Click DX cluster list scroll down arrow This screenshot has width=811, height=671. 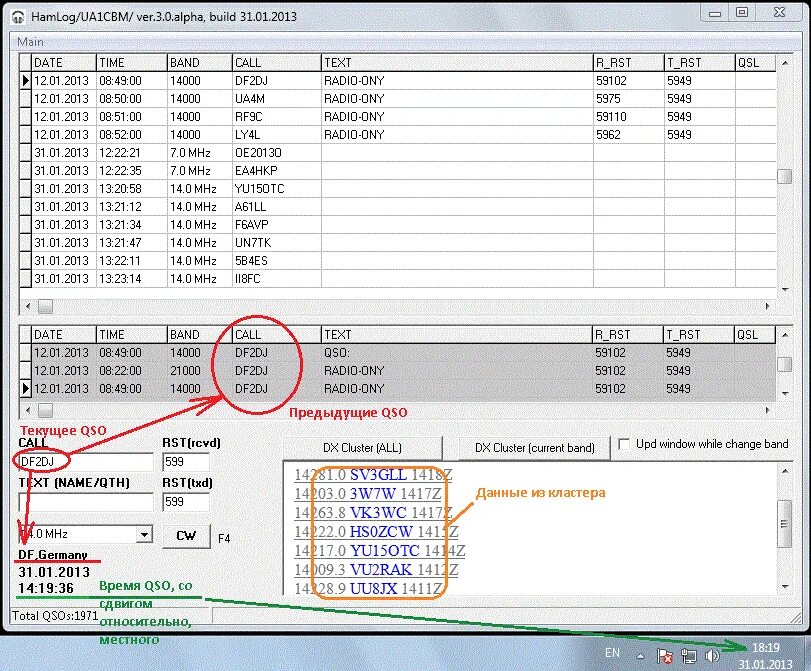tap(785, 587)
